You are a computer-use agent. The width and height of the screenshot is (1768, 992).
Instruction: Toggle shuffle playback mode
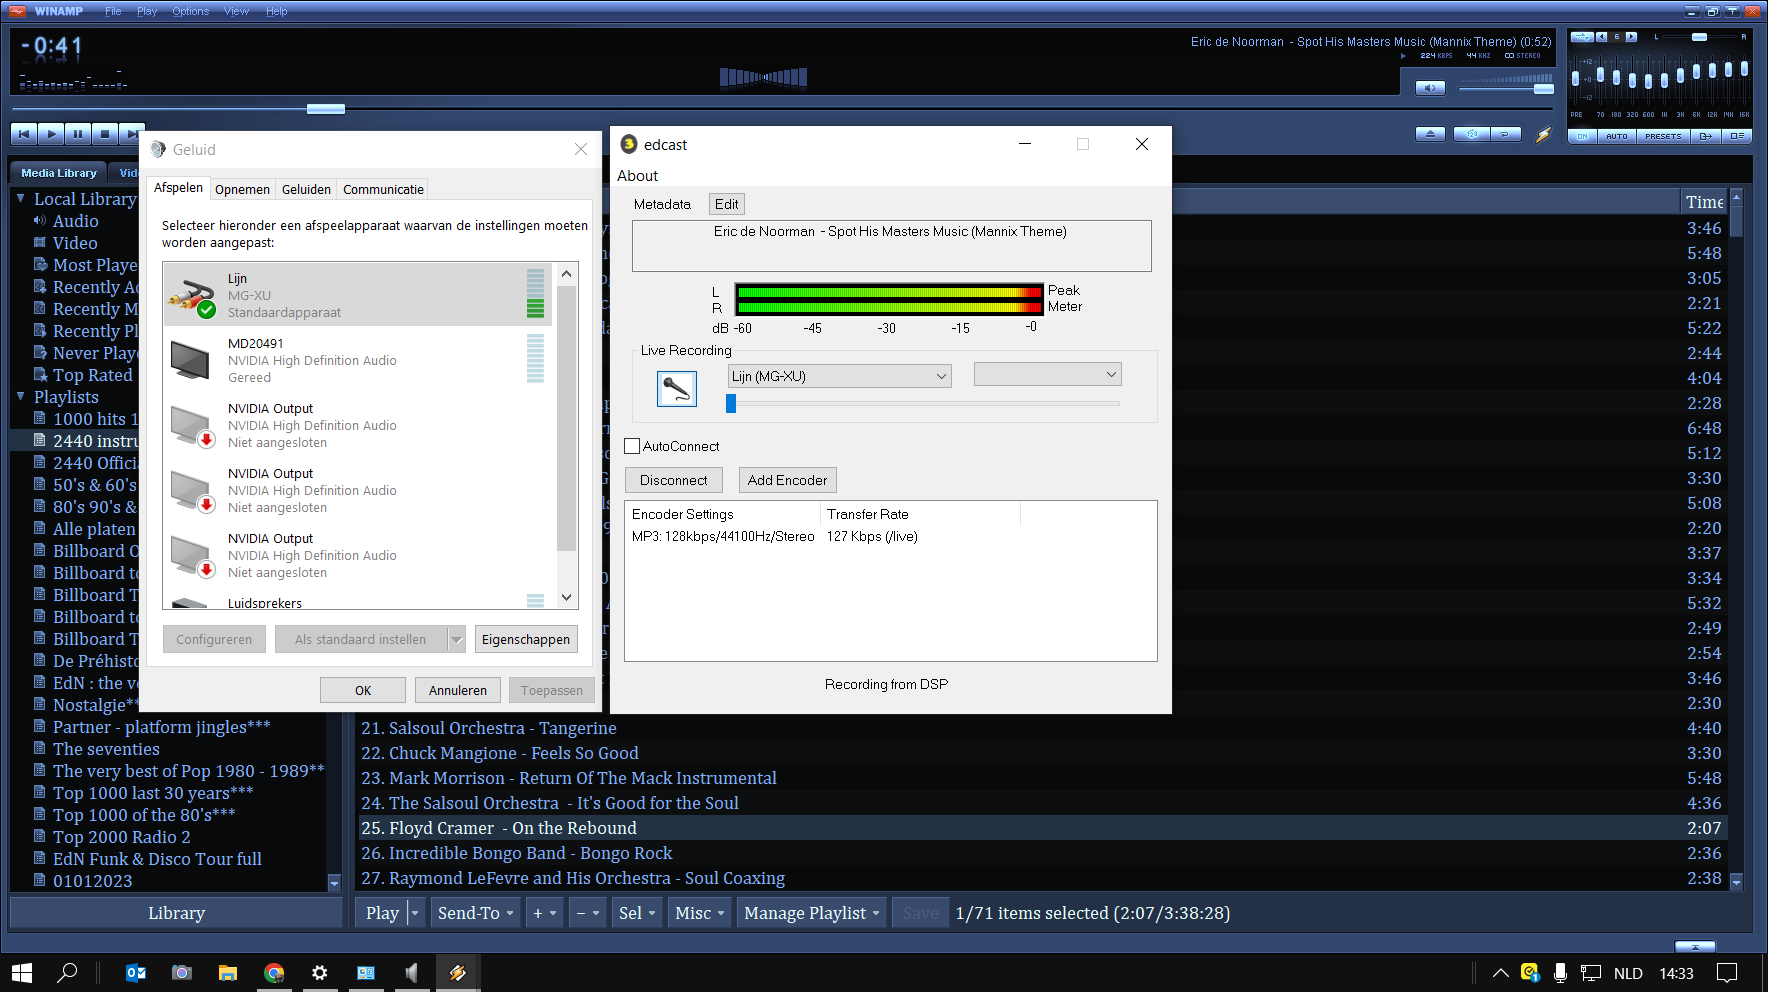(x=1472, y=134)
